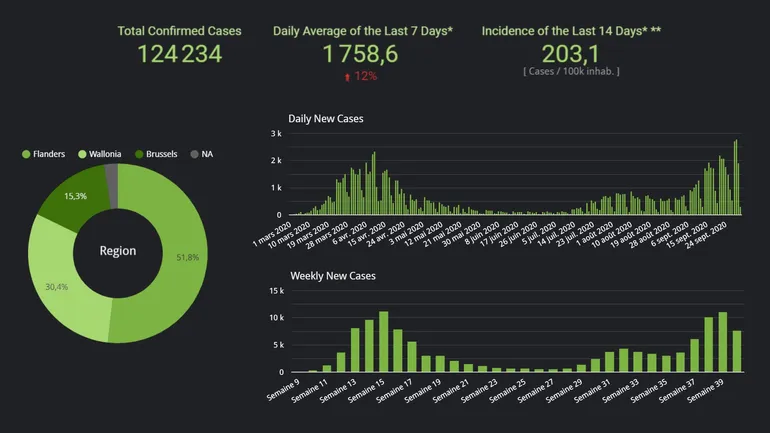The image size is (770, 433).
Task: Click the grey NA donut slice
Action: pos(112,185)
